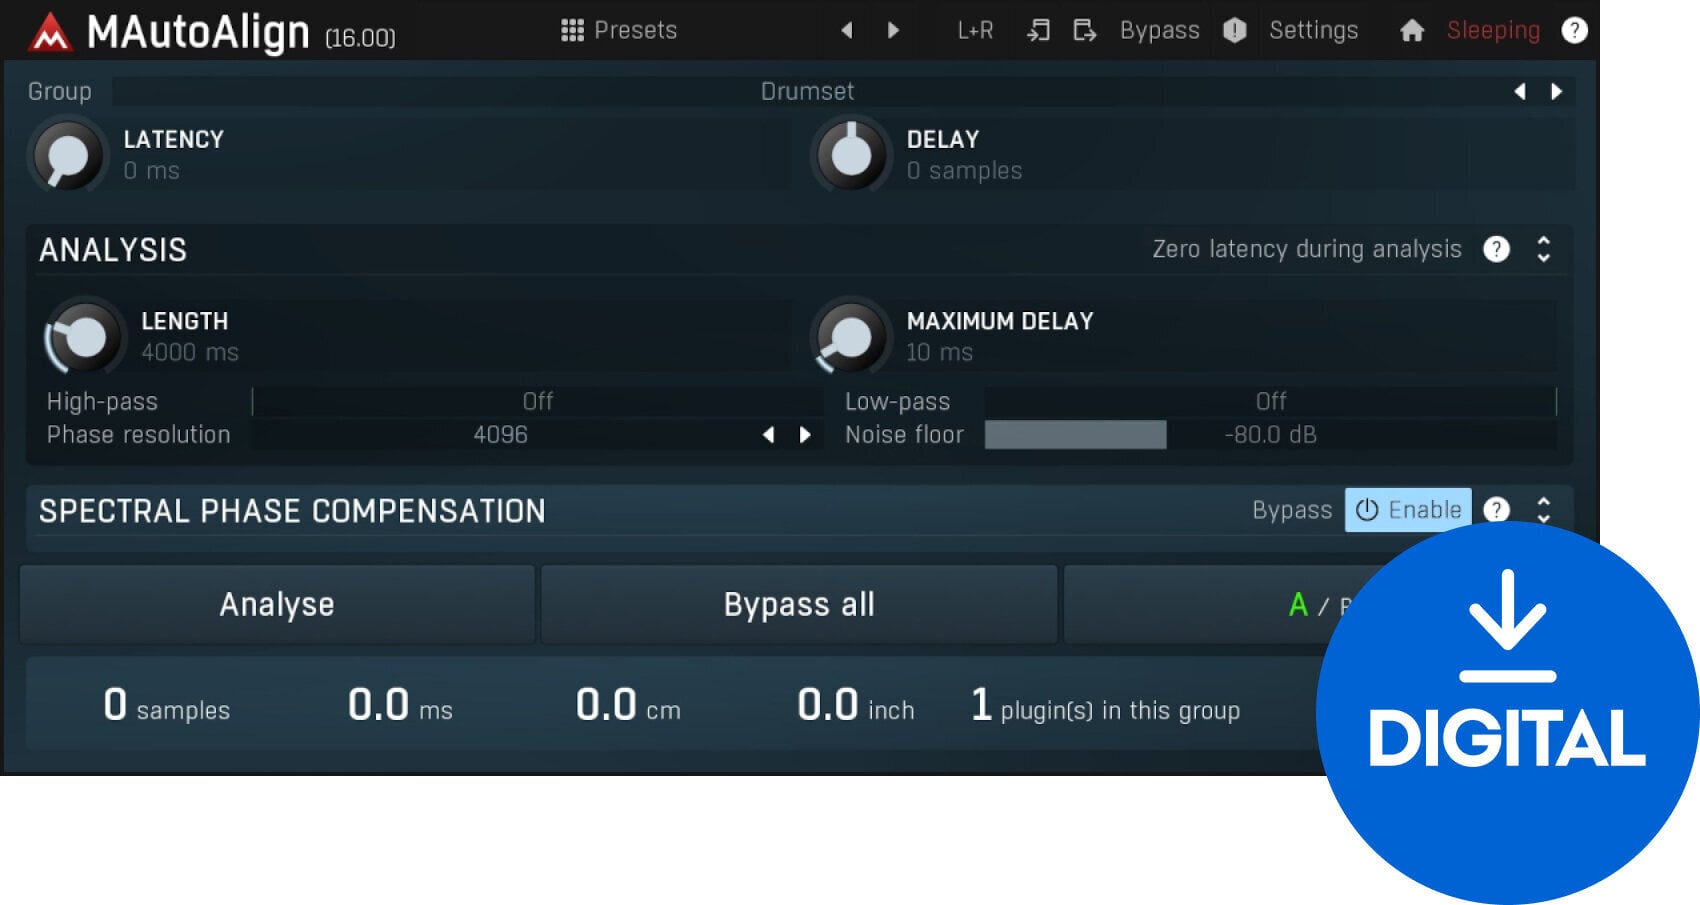Click the Noise floor slider

coord(1270,435)
